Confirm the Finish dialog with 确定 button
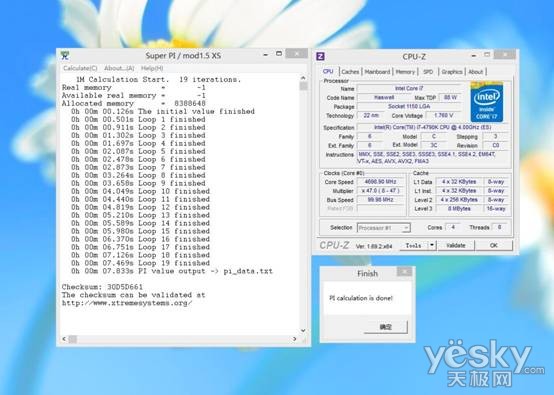 (x=385, y=327)
